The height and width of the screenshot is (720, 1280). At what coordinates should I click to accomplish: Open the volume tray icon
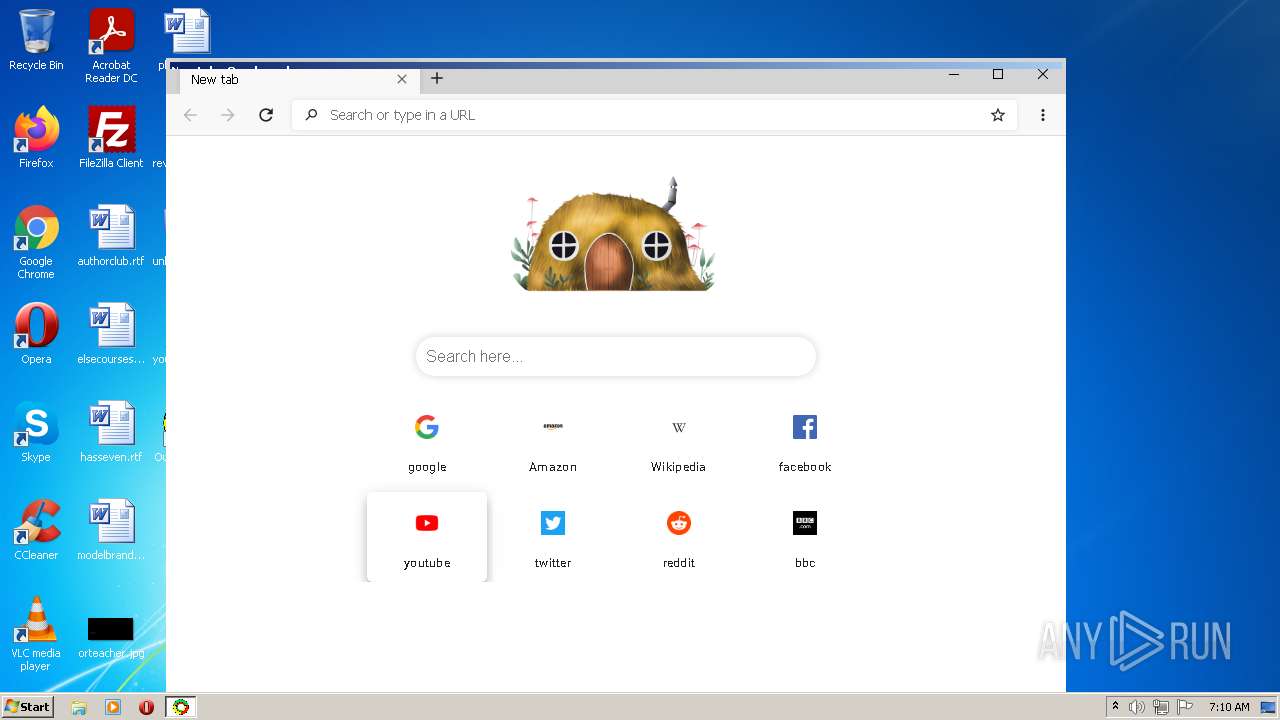coord(1137,707)
